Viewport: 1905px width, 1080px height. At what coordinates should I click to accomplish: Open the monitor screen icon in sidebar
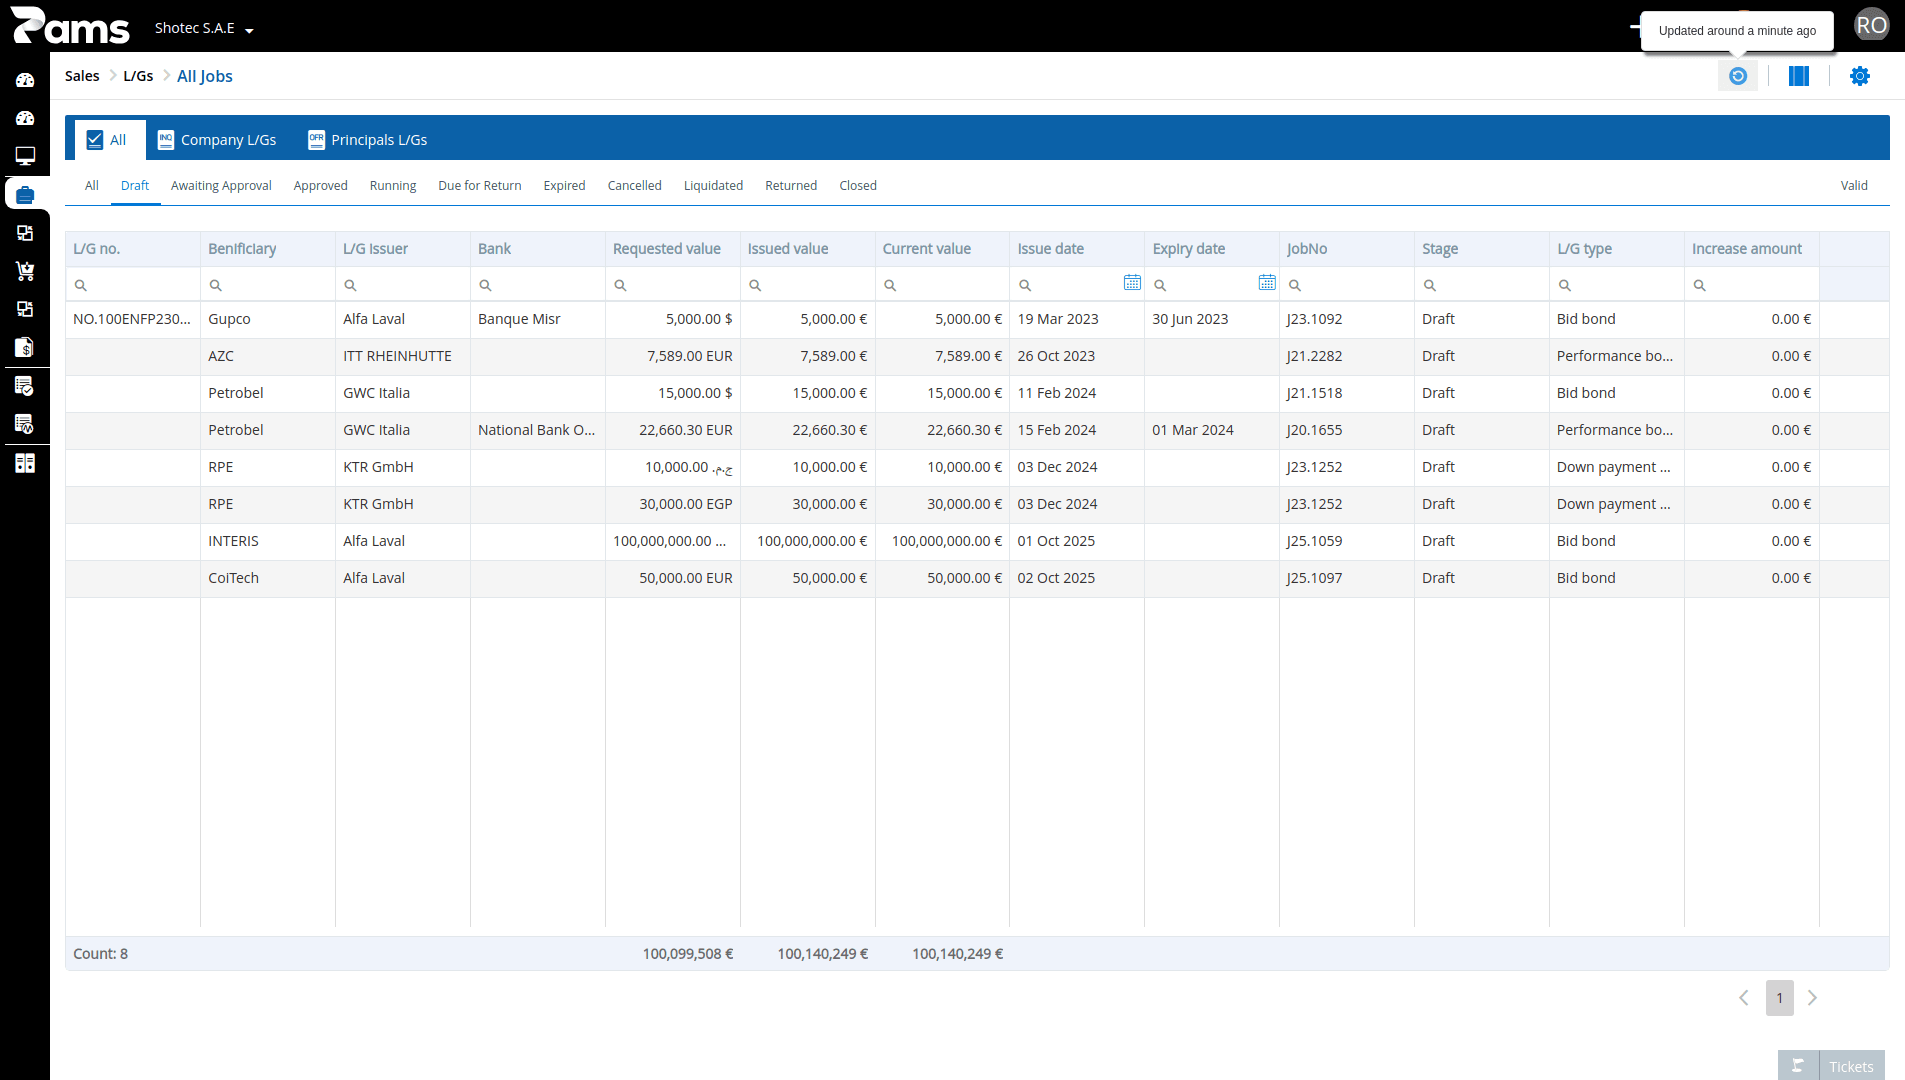pyautogui.click(x=25, y=156)
